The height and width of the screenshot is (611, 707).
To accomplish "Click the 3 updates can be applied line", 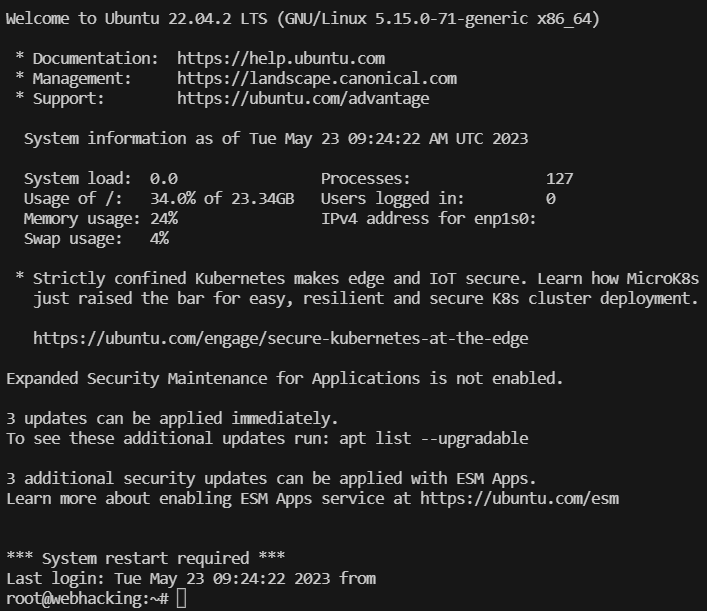I will coord(172,419).
